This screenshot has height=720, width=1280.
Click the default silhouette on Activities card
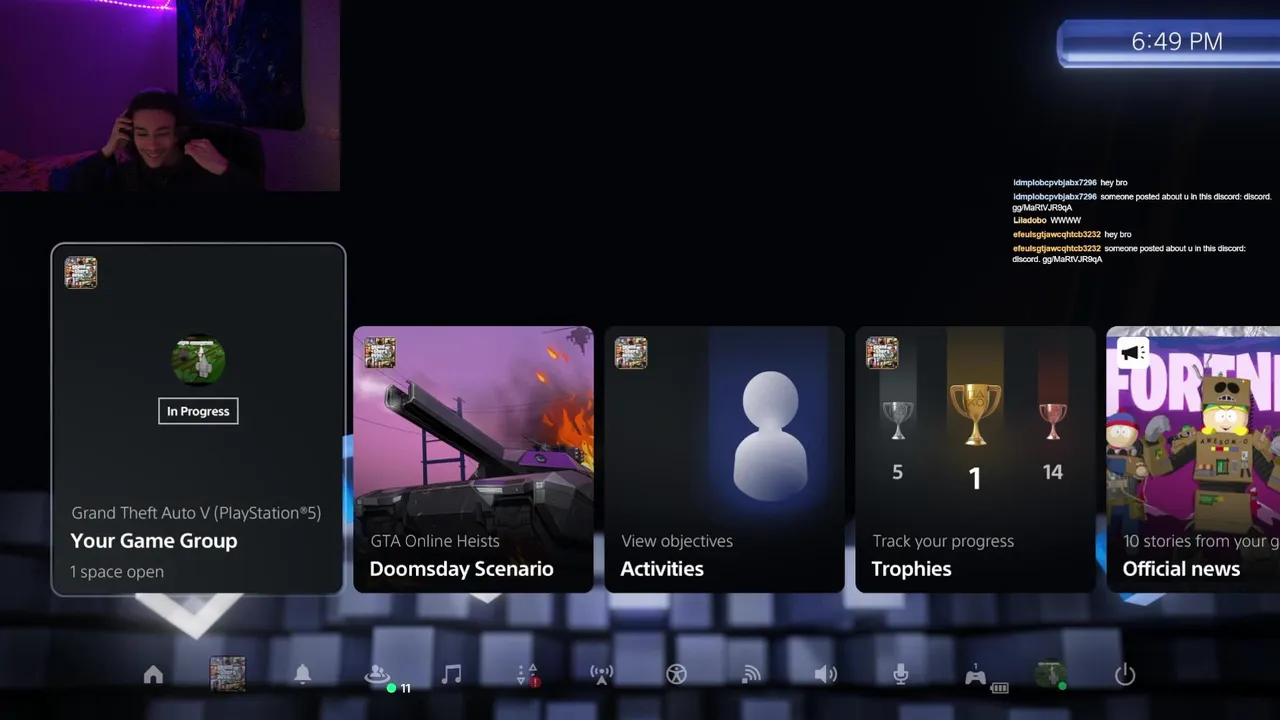click(770, 435)
